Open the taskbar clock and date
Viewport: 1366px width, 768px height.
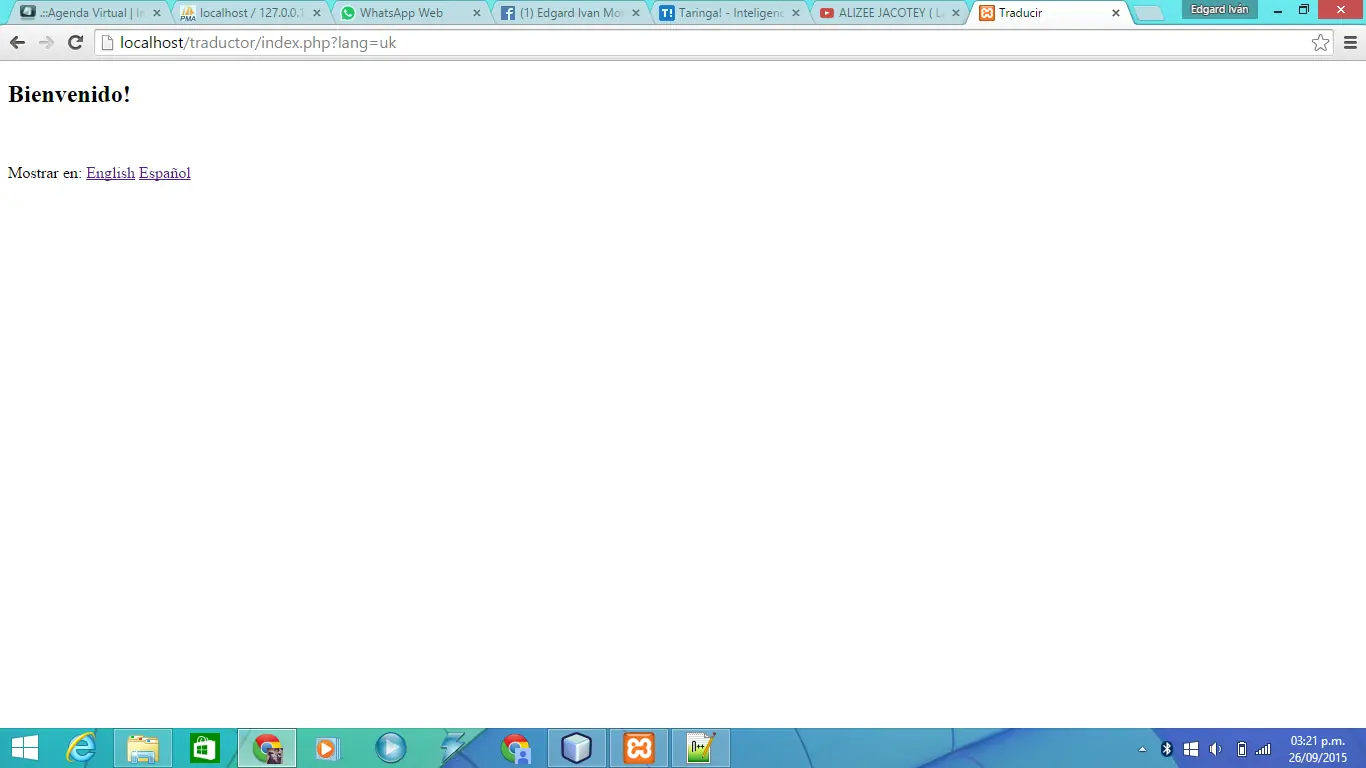pyautogui.click(x=1317, y=749)
